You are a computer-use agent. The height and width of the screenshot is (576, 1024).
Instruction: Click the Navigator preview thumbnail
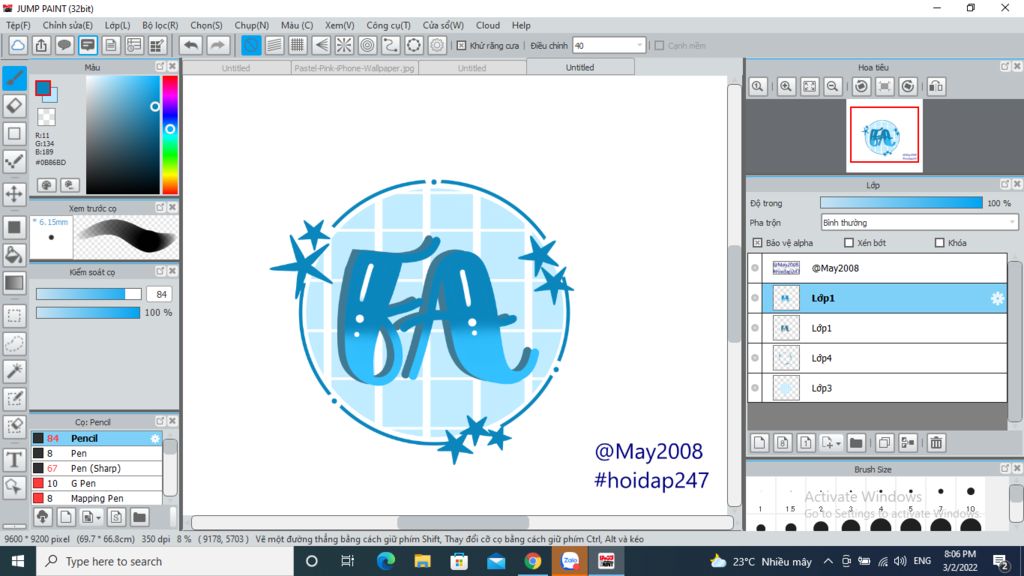click(x=884, y=135)
